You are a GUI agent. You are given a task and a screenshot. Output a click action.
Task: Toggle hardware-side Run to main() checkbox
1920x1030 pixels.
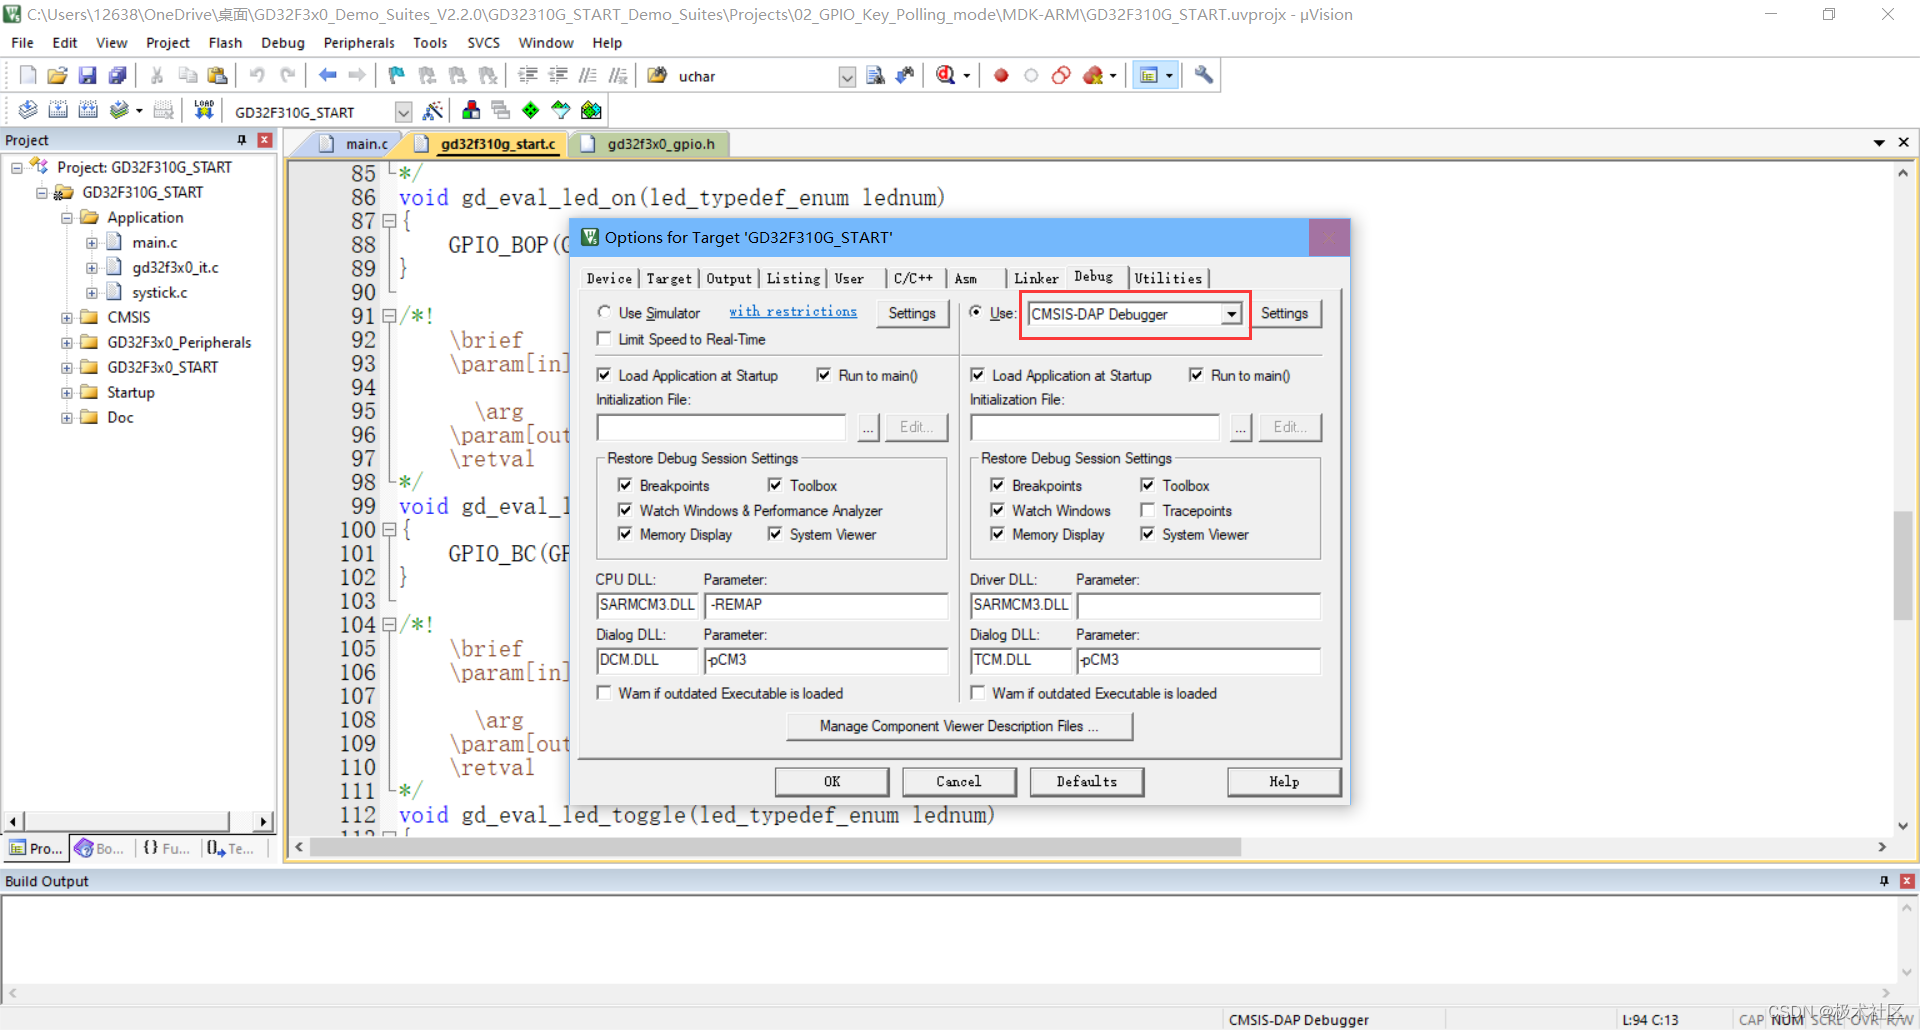[1196, 375]
